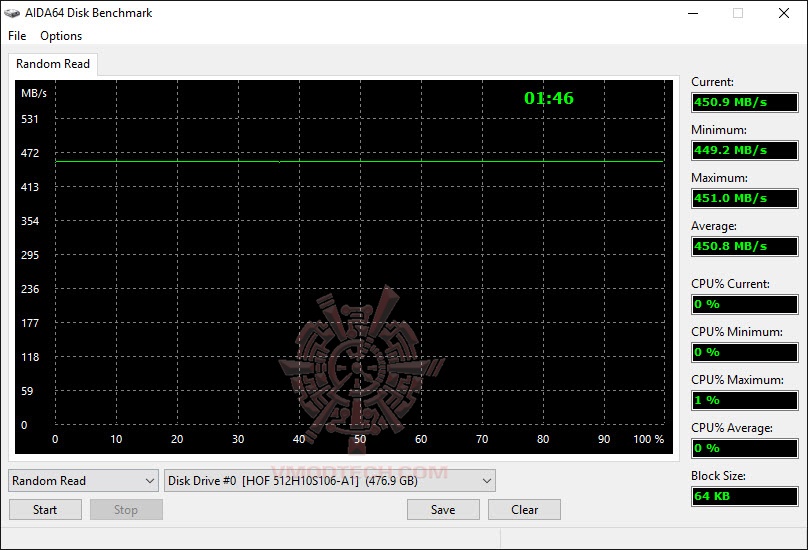Click the Stop button

click(126, 510)
